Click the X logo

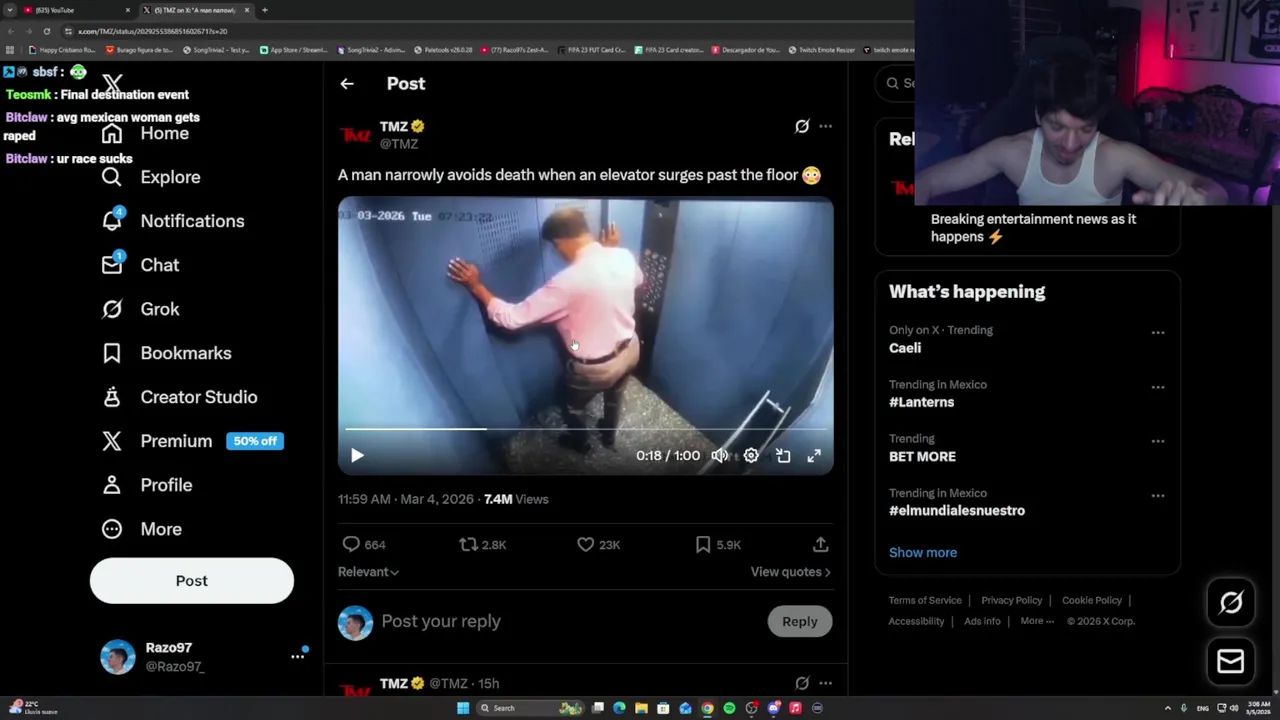[112, 85]
